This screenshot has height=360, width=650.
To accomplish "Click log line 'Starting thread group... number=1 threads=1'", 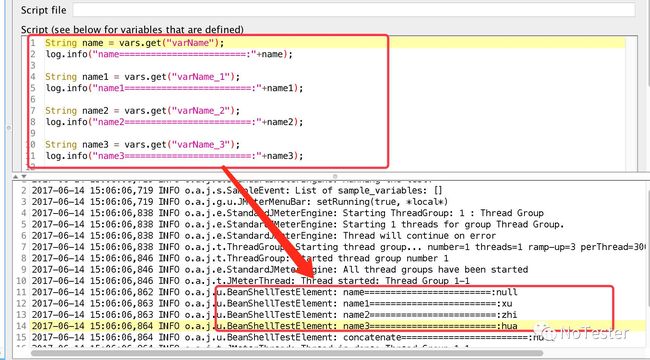I will (338, 247).
